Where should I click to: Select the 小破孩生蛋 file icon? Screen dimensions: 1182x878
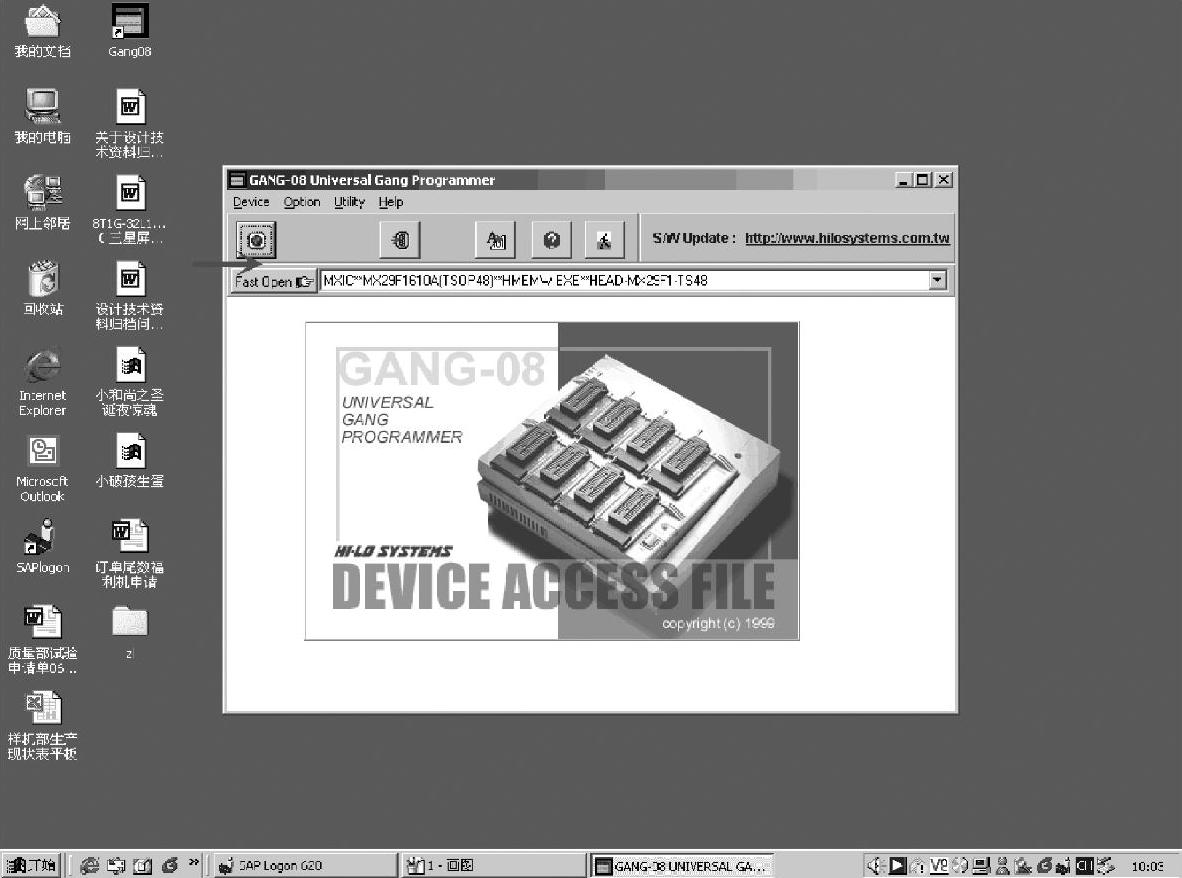point(129,460)
